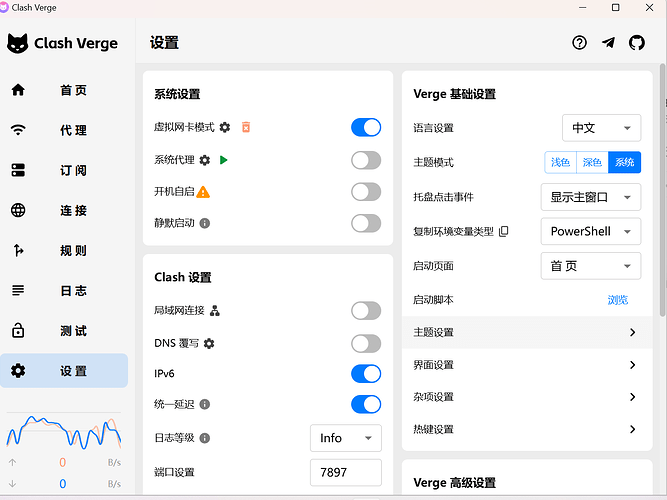Expand the 界面设置 row
The height and width of the screenshot is (500, 667).
527,365
